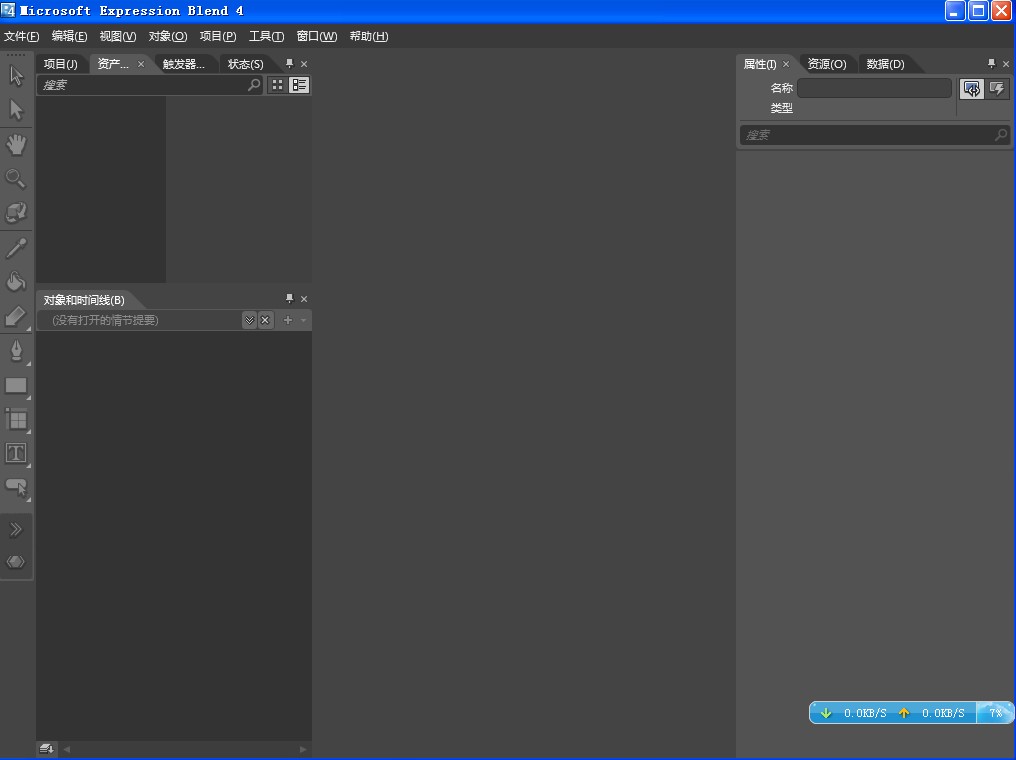Screen dimensions: 1016x760
Task: Close the 属性 tab
Action: pos(786,64)
